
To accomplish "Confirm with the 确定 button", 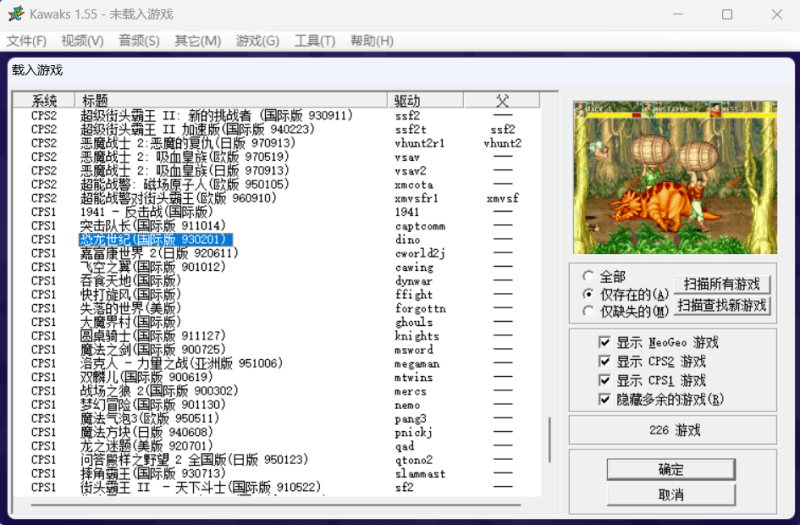I will click(671, 469).
